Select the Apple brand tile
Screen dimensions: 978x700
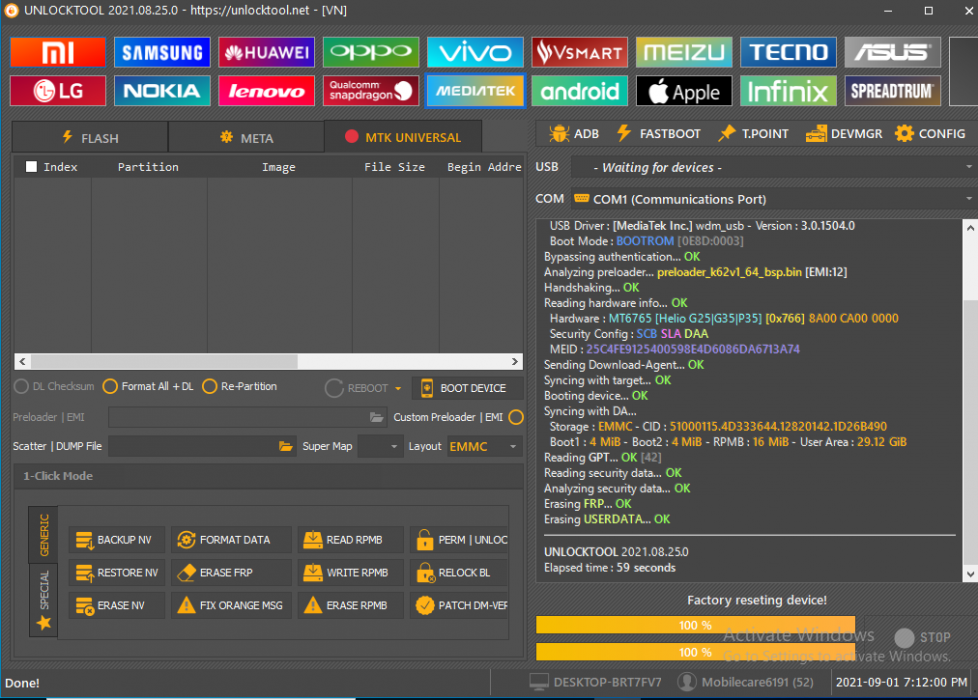click(684, 91)
